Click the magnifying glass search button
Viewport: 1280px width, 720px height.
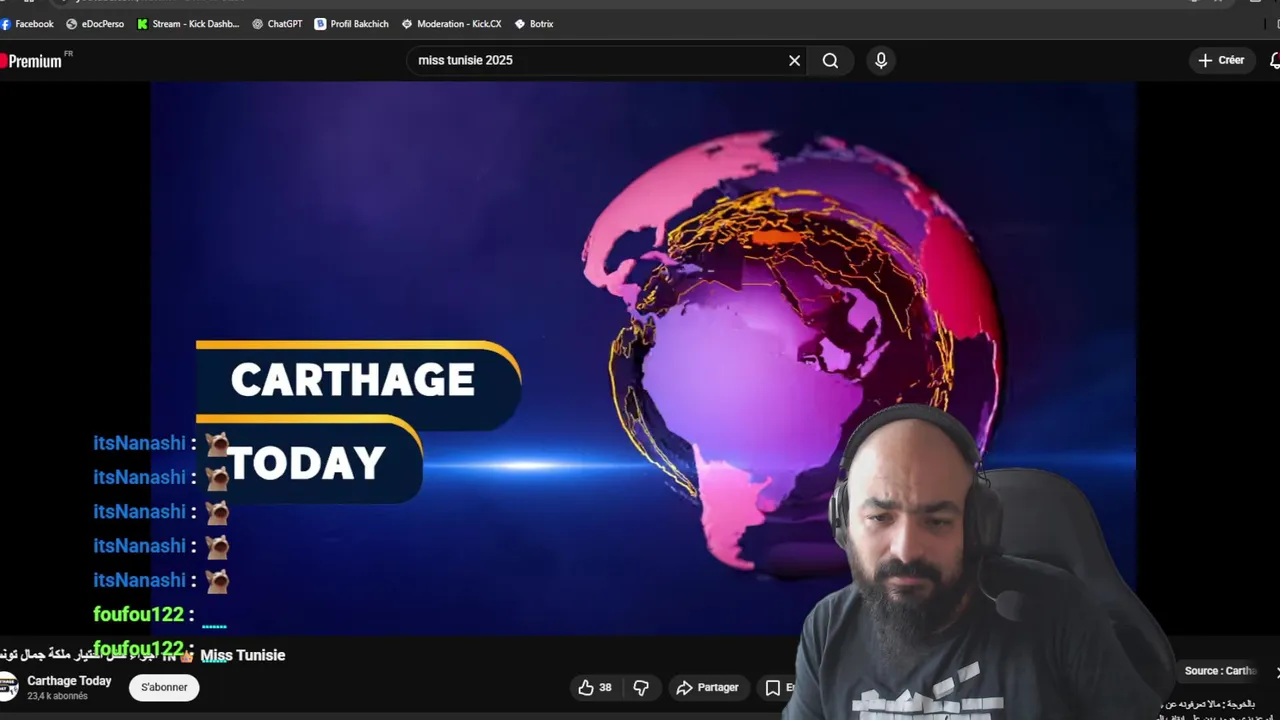(x=830, y=60)
